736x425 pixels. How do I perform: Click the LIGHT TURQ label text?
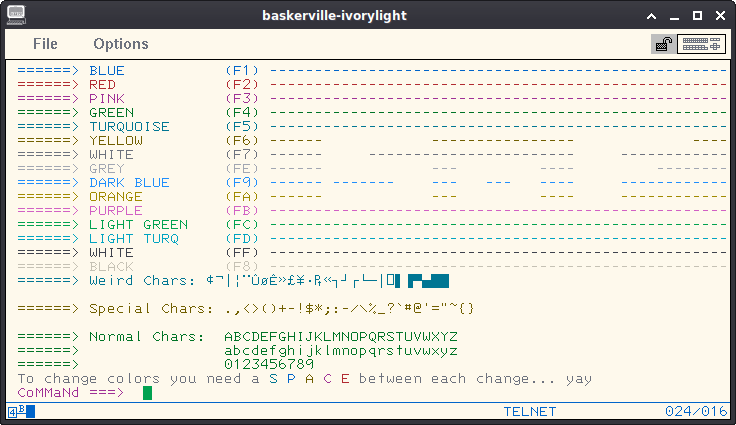pyautogui.click(x=134, y=239)
